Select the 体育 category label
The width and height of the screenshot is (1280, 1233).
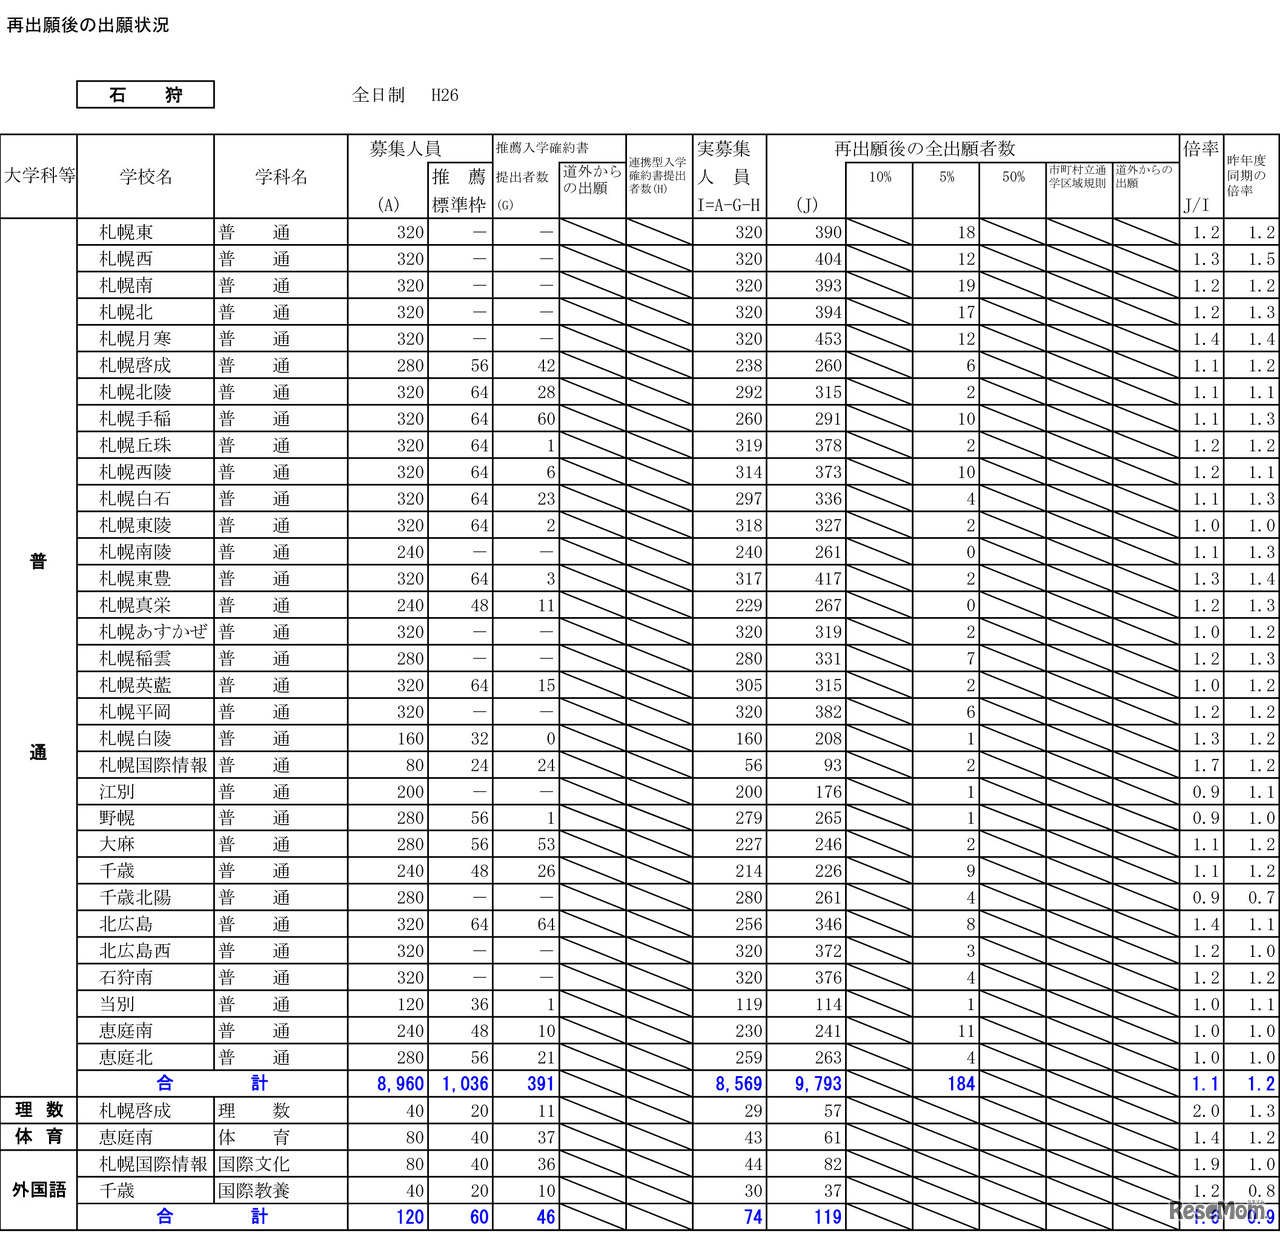(x=38, y=1137)
